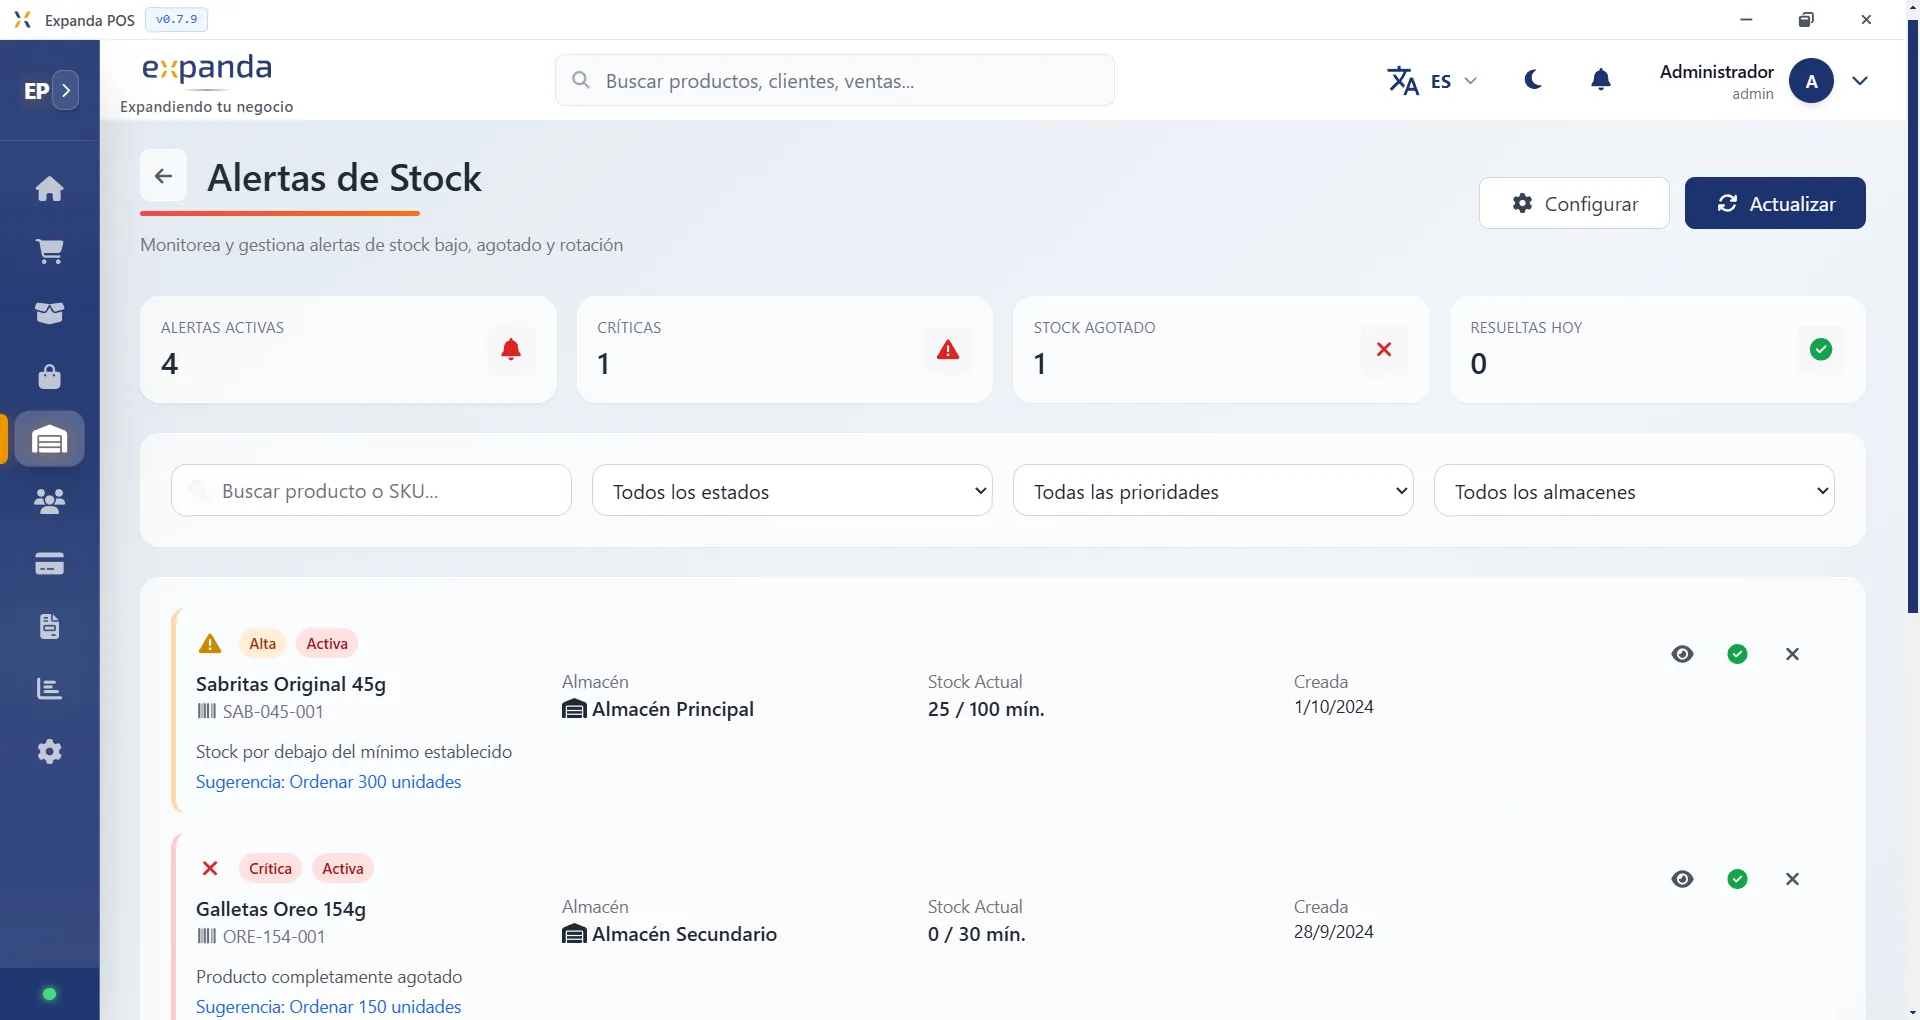Dismiss the Galletas Oreo alert
This screenshot has width=1920, height=1020.
point(1792,879)
